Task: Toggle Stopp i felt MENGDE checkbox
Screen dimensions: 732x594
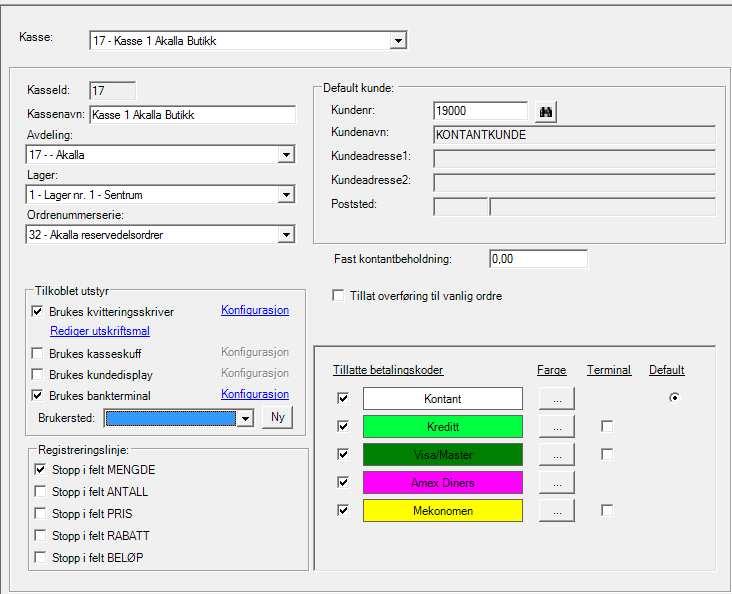Action: point(40,469)
